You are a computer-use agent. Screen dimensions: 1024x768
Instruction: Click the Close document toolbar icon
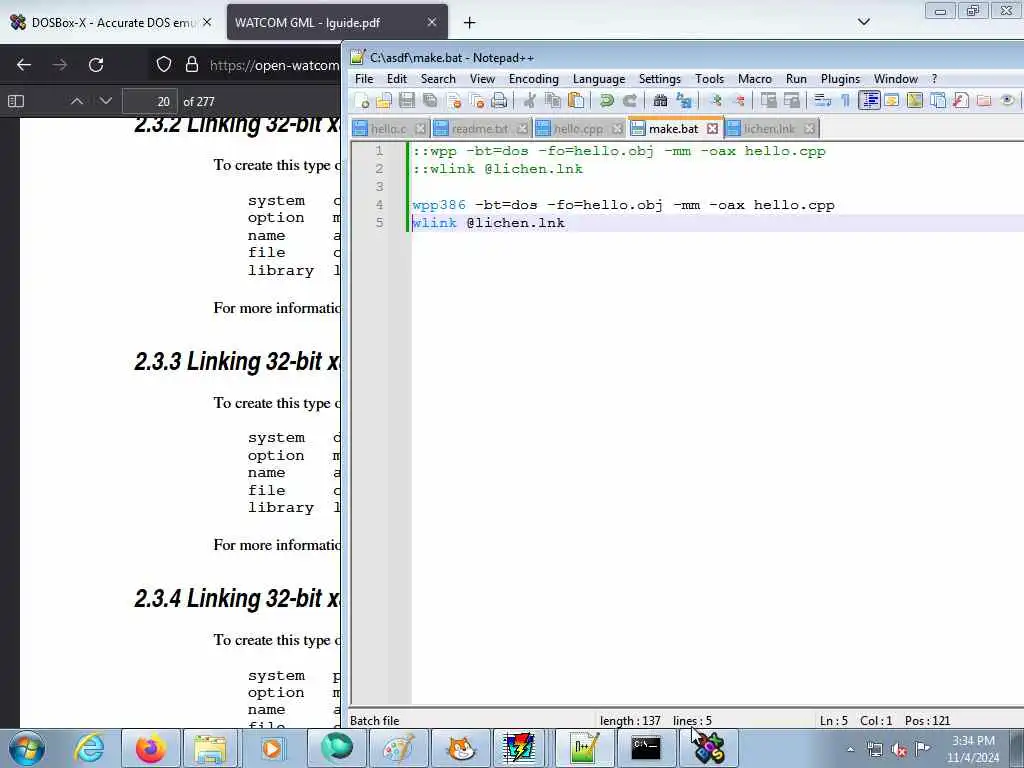coord(454,101)
